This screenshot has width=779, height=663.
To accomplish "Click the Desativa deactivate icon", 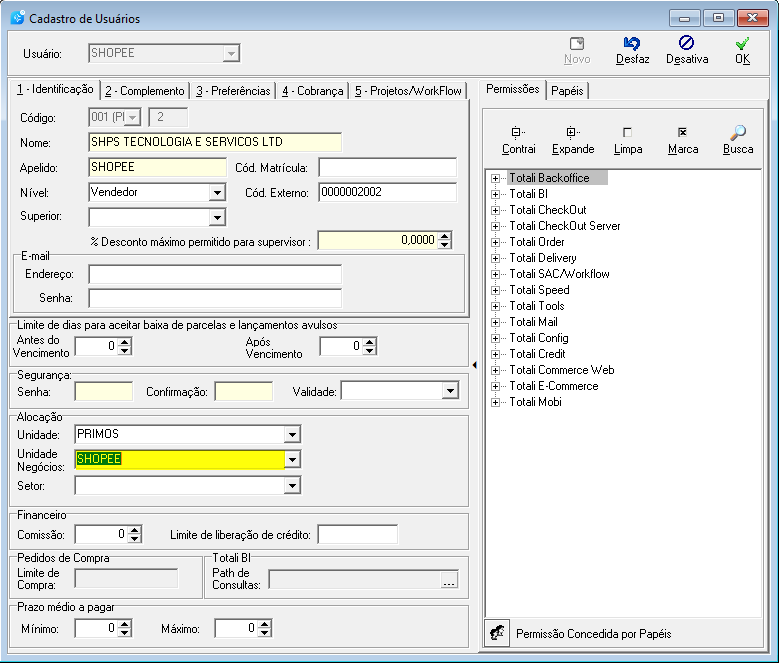I will point(687,43).
